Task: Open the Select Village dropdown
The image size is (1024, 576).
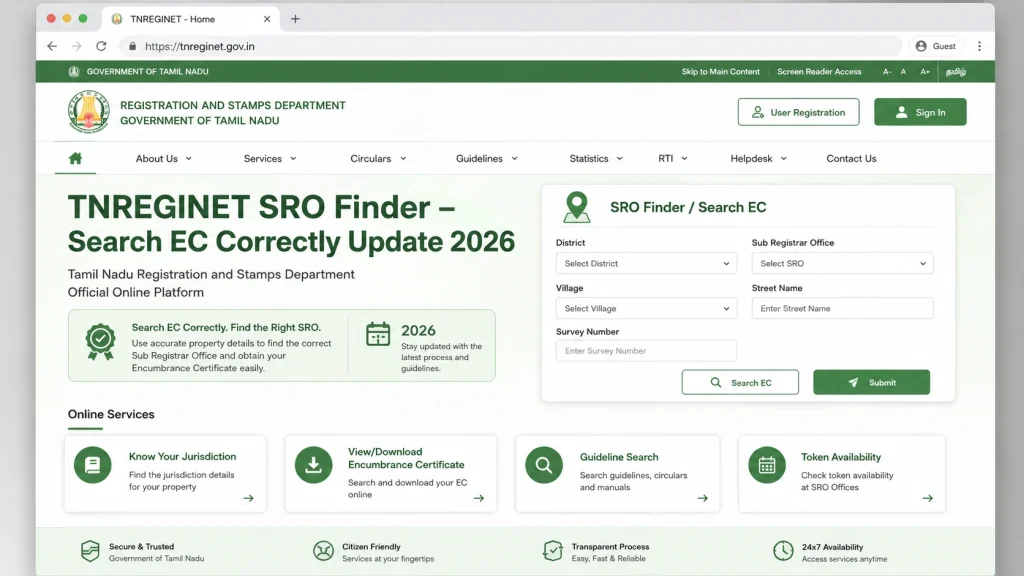Action: click(x=646, y=308)
